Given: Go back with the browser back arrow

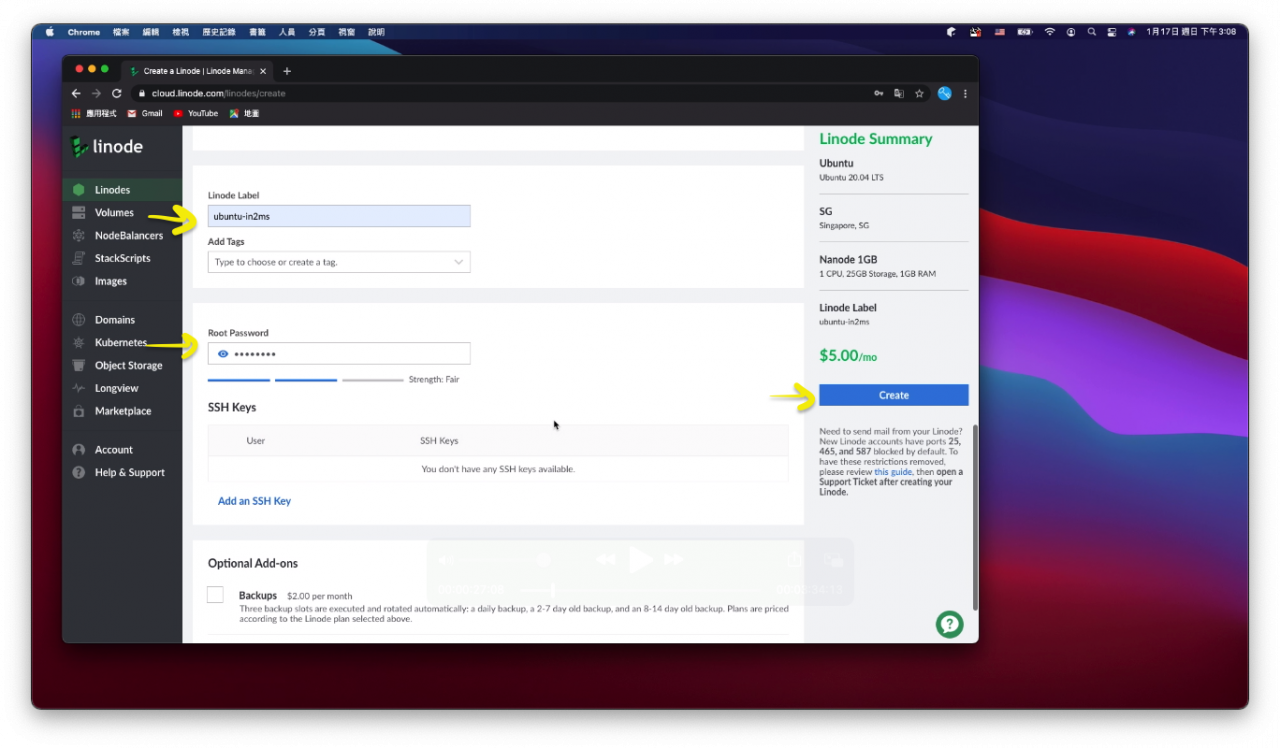Looking at the screenshot, I should point(76,93).
